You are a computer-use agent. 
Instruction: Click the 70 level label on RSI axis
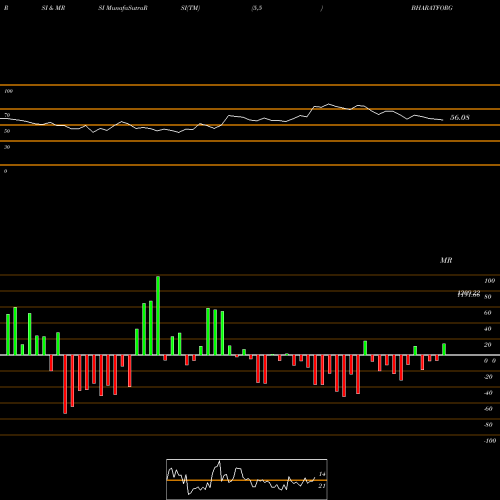tap(7, 115)
